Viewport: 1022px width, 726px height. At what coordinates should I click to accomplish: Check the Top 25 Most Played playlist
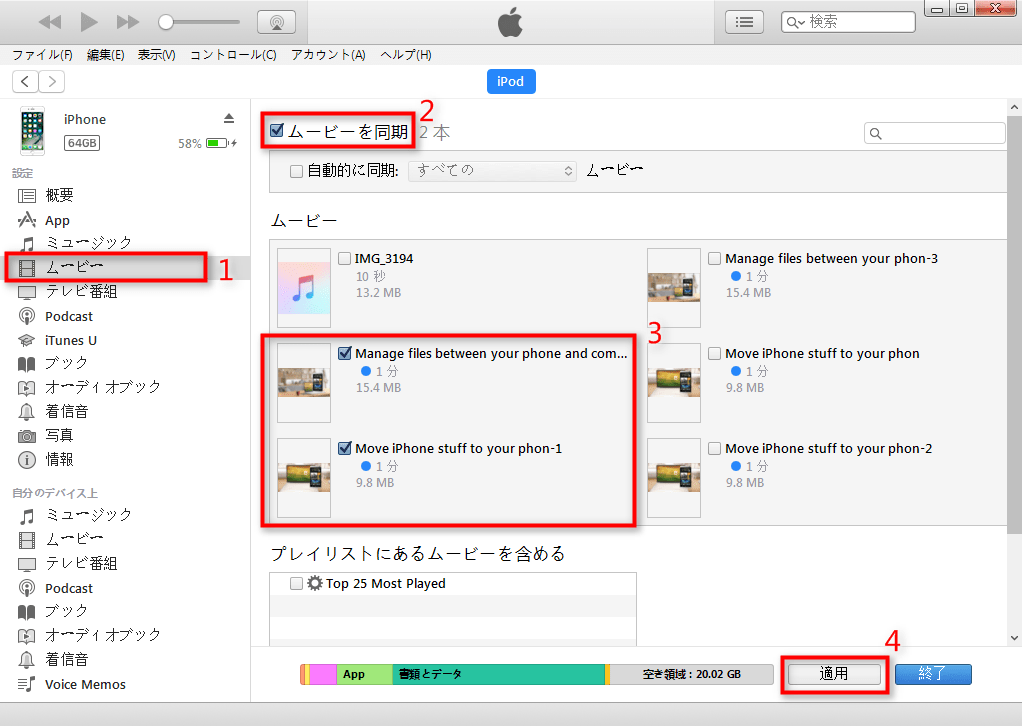pyautogui.click(x=296, y=583)
